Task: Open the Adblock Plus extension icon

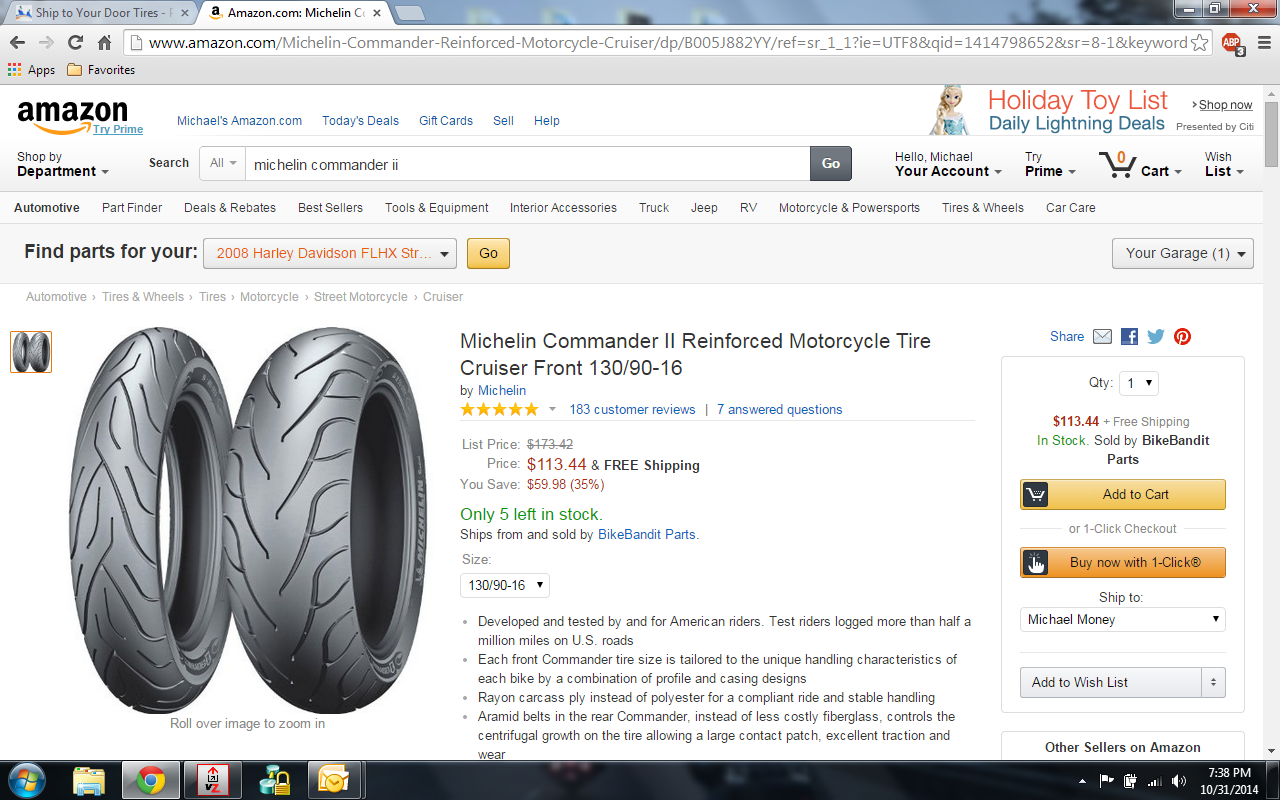Action: 1233,43
